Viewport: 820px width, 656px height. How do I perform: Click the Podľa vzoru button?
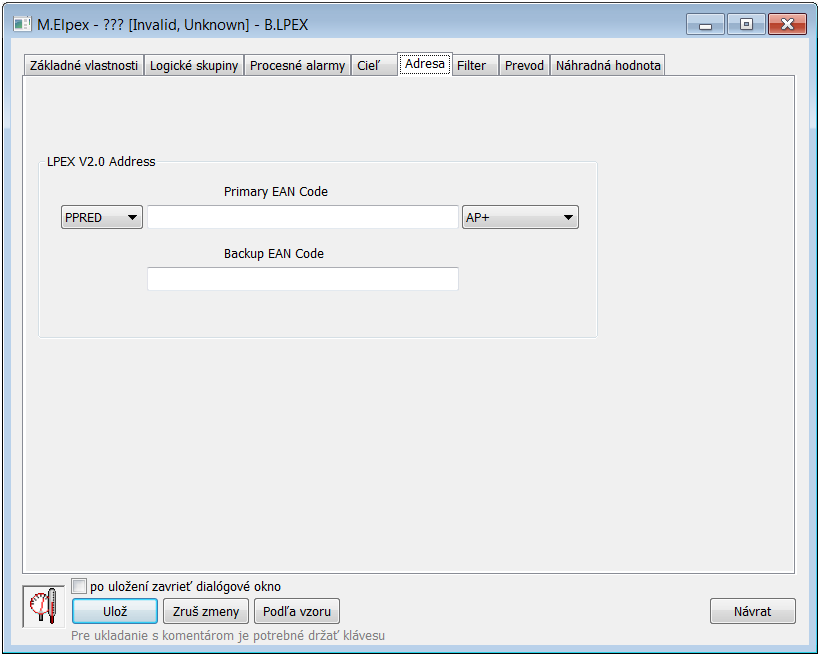coord(297,611)
